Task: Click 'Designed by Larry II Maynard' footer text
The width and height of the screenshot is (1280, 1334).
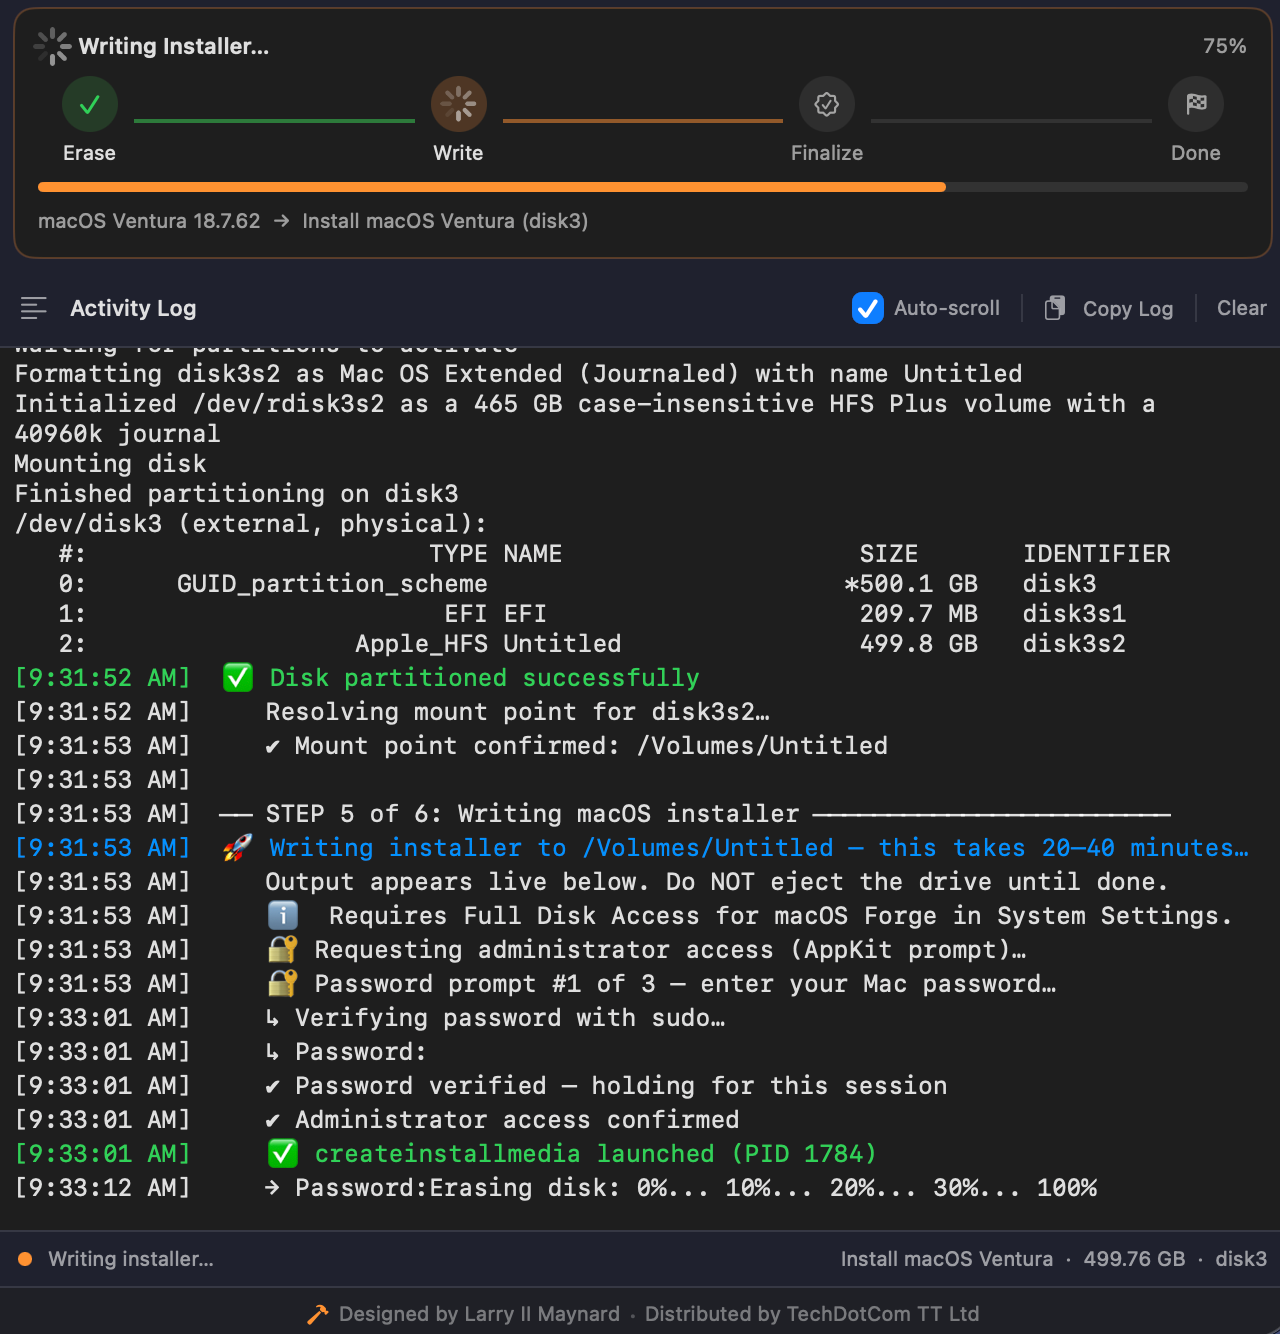Action: [x=479, y=1314]
